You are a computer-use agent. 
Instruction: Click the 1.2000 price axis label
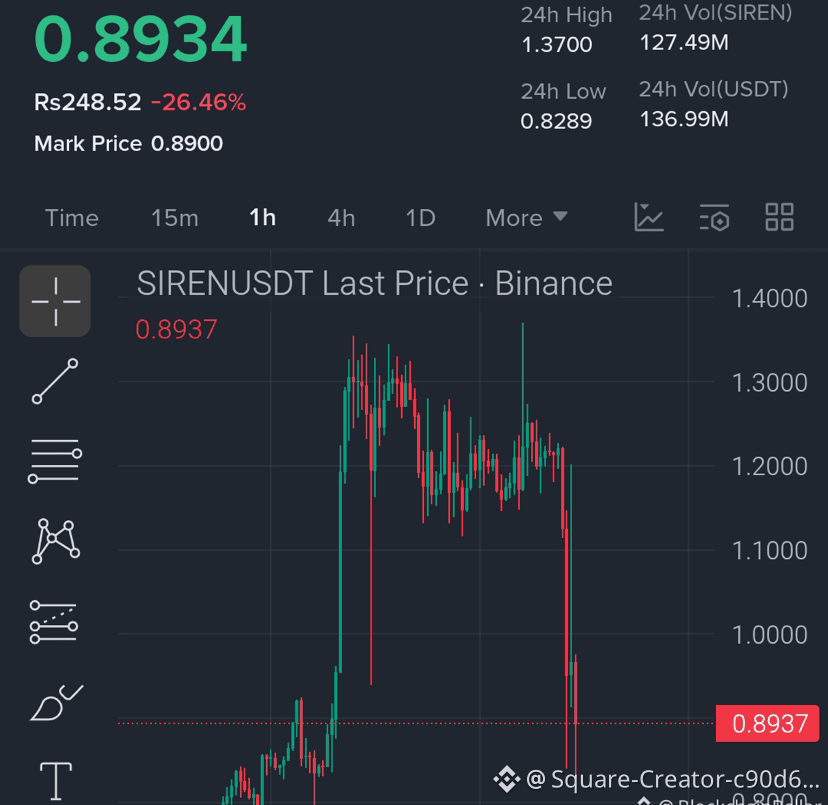tap(769, 467)
